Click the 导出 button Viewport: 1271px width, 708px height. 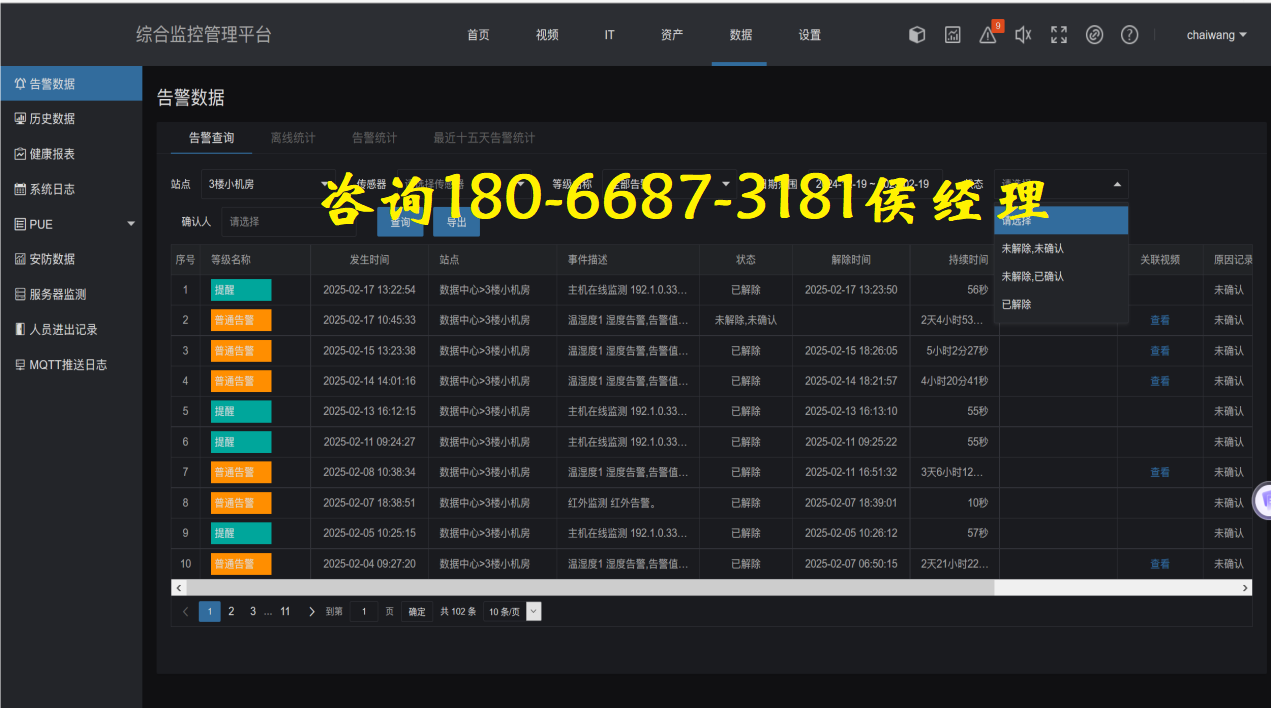click(456, 222)
